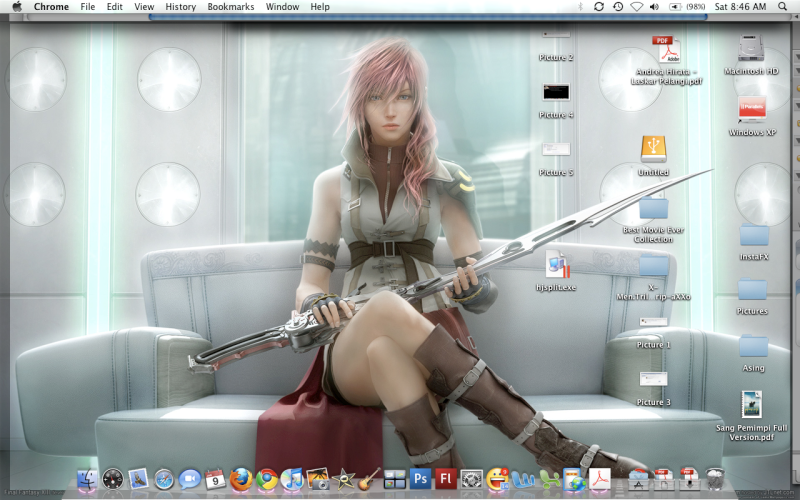Select the Picture 4 screenshot thumbnail
The height and width of the screenshot is (500, 800).
556,92
